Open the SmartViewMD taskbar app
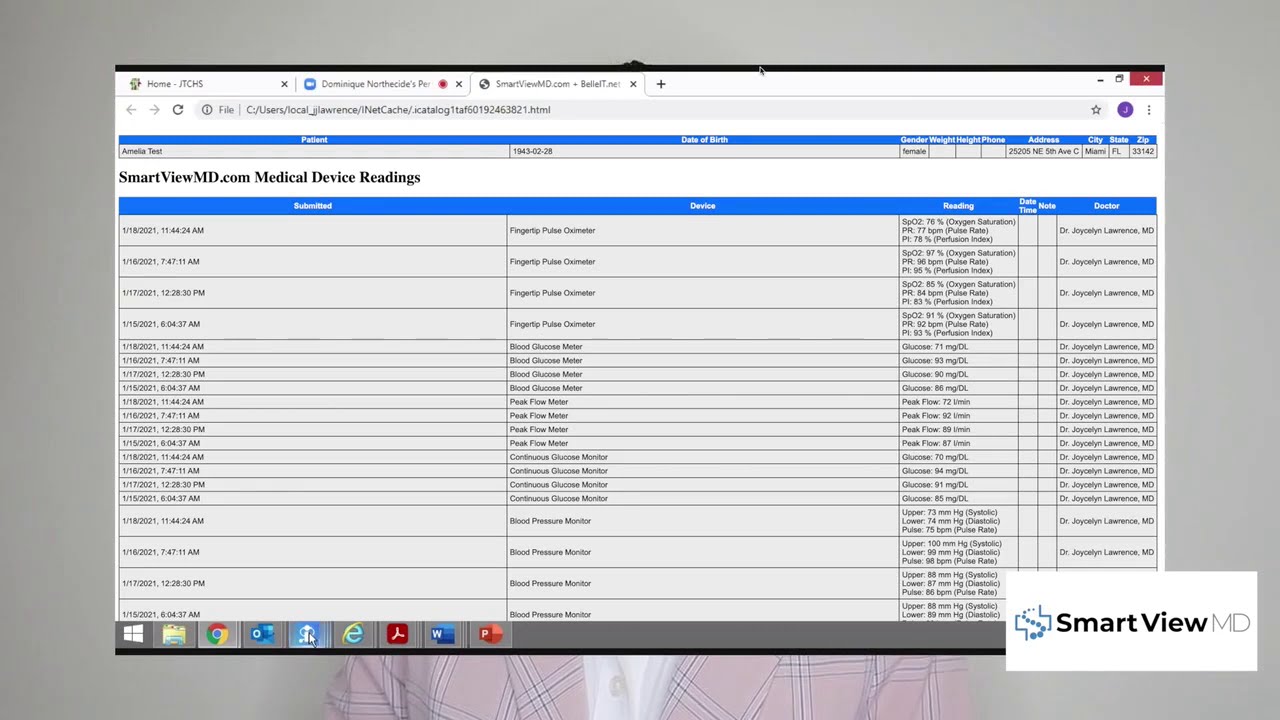Screen dimensions: 1280x720 tap(306, 634)
